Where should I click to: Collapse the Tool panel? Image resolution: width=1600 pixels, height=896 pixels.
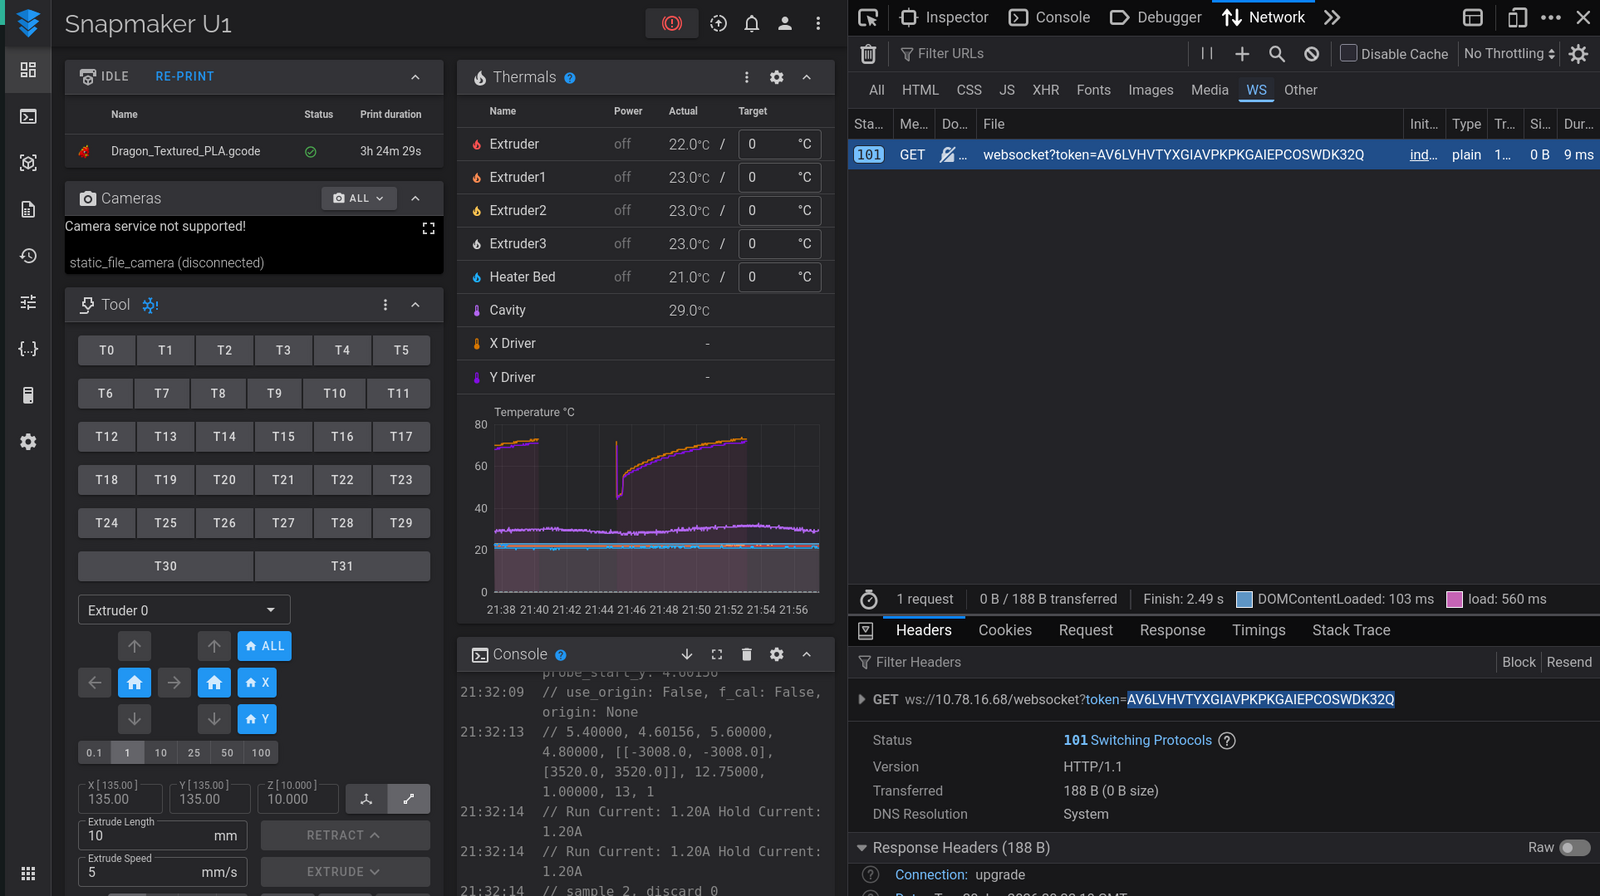click(x=415, y=305)
